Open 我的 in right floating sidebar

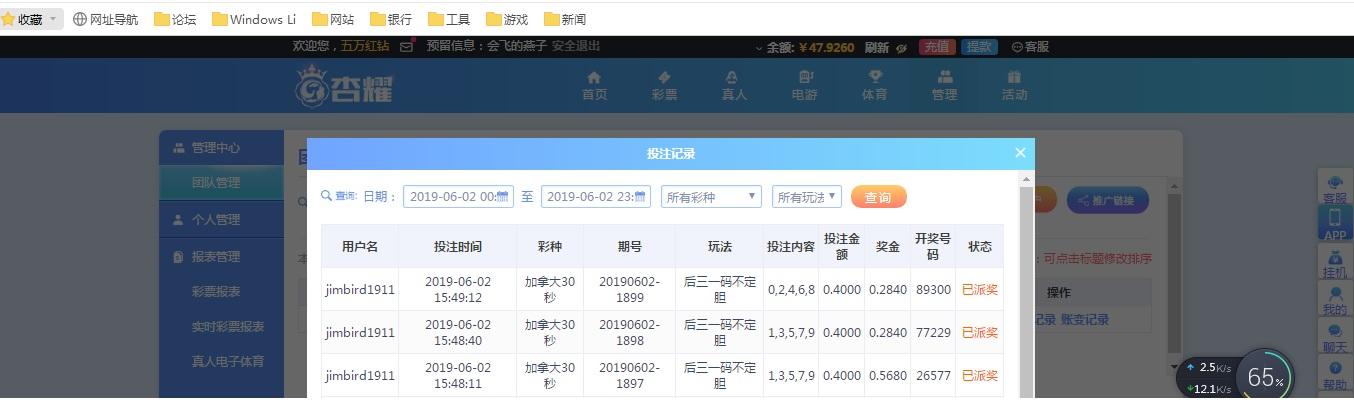(x=1335, y=300)
